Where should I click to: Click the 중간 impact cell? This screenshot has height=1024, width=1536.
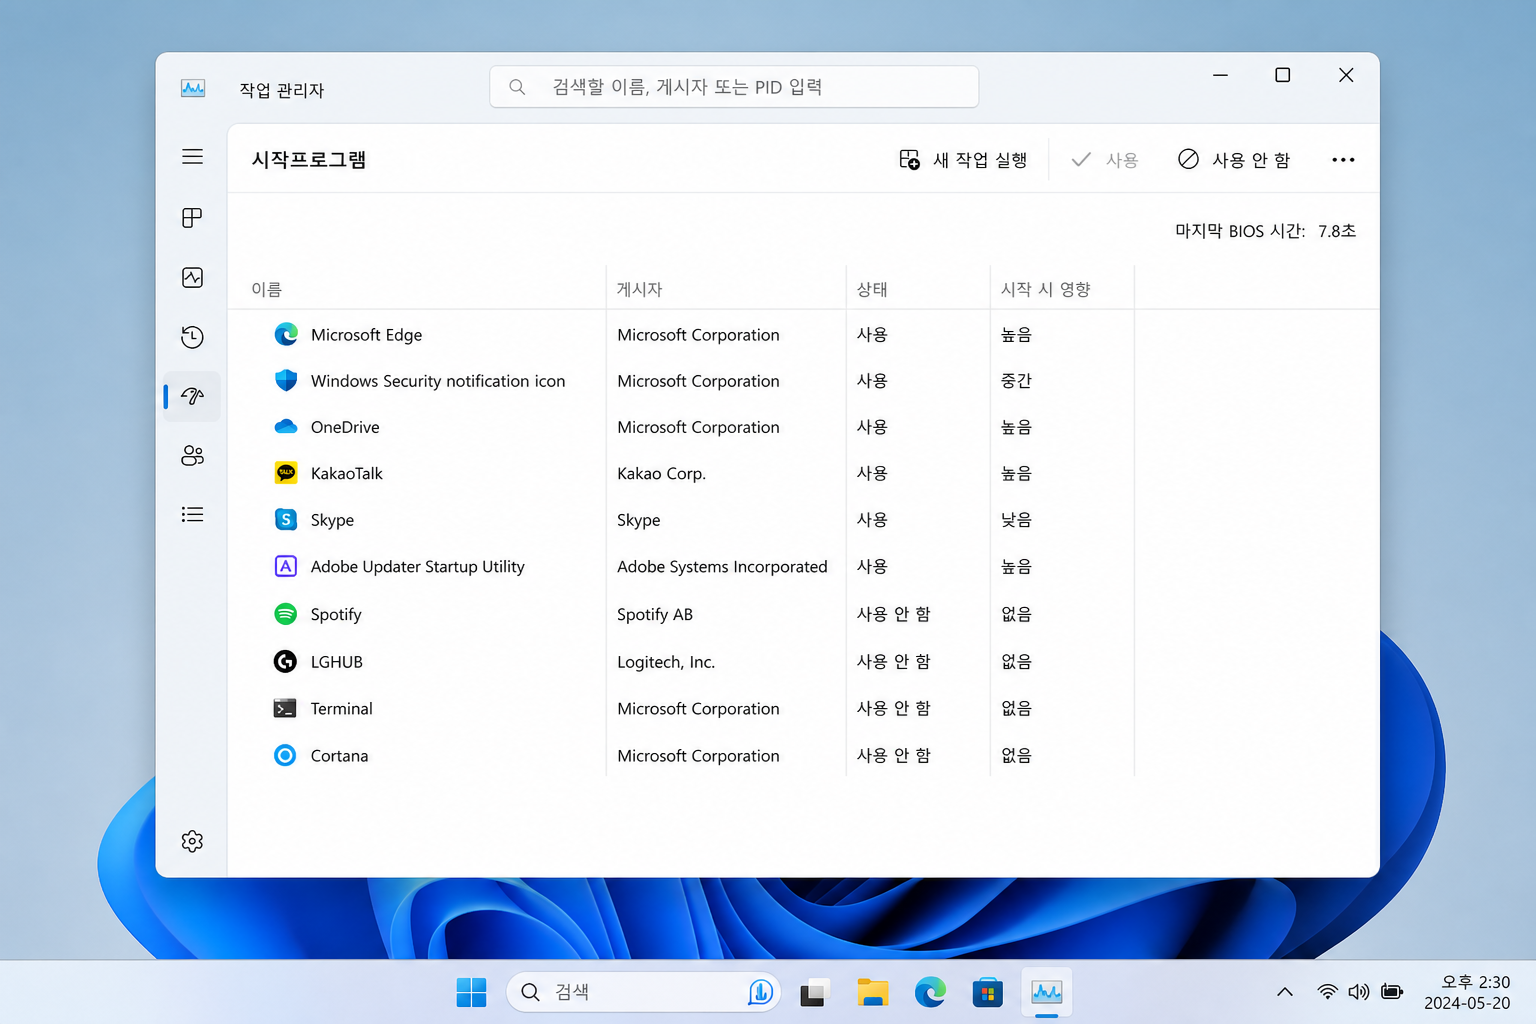[x=1016, y=381]
